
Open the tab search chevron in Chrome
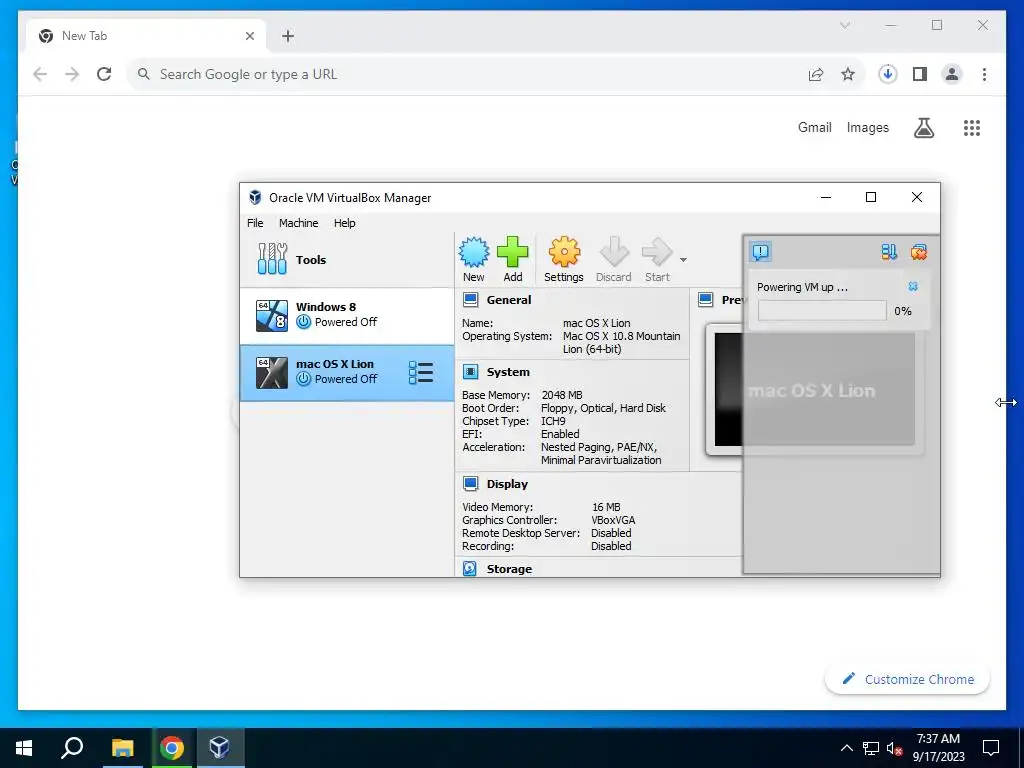click(844, 25)
